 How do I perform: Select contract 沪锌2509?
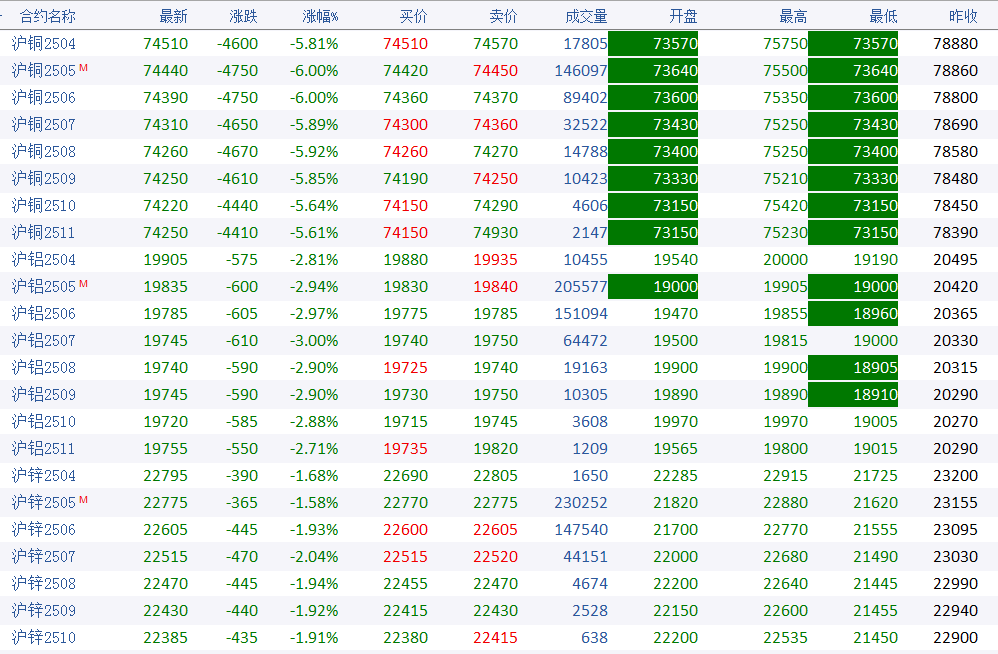point(43,611)
